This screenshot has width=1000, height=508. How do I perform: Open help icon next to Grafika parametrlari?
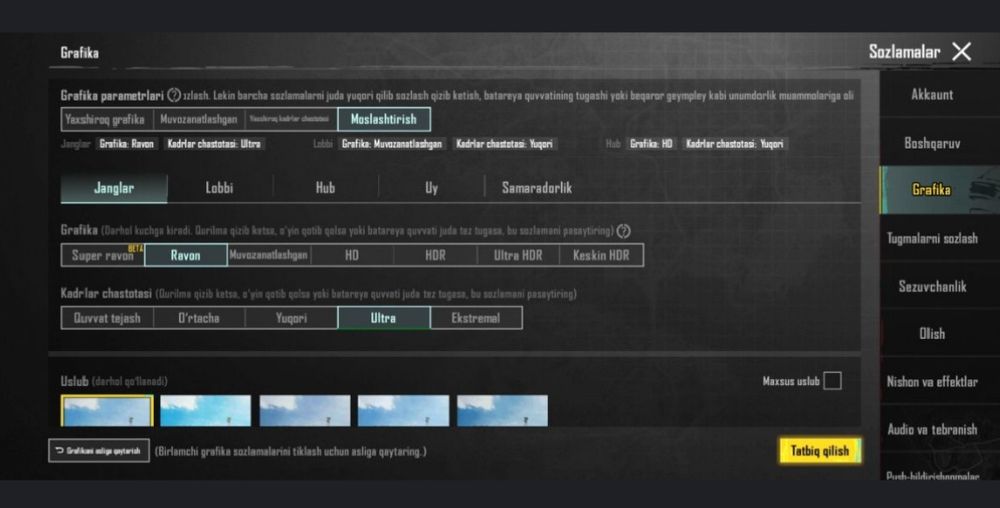[174, 96]
